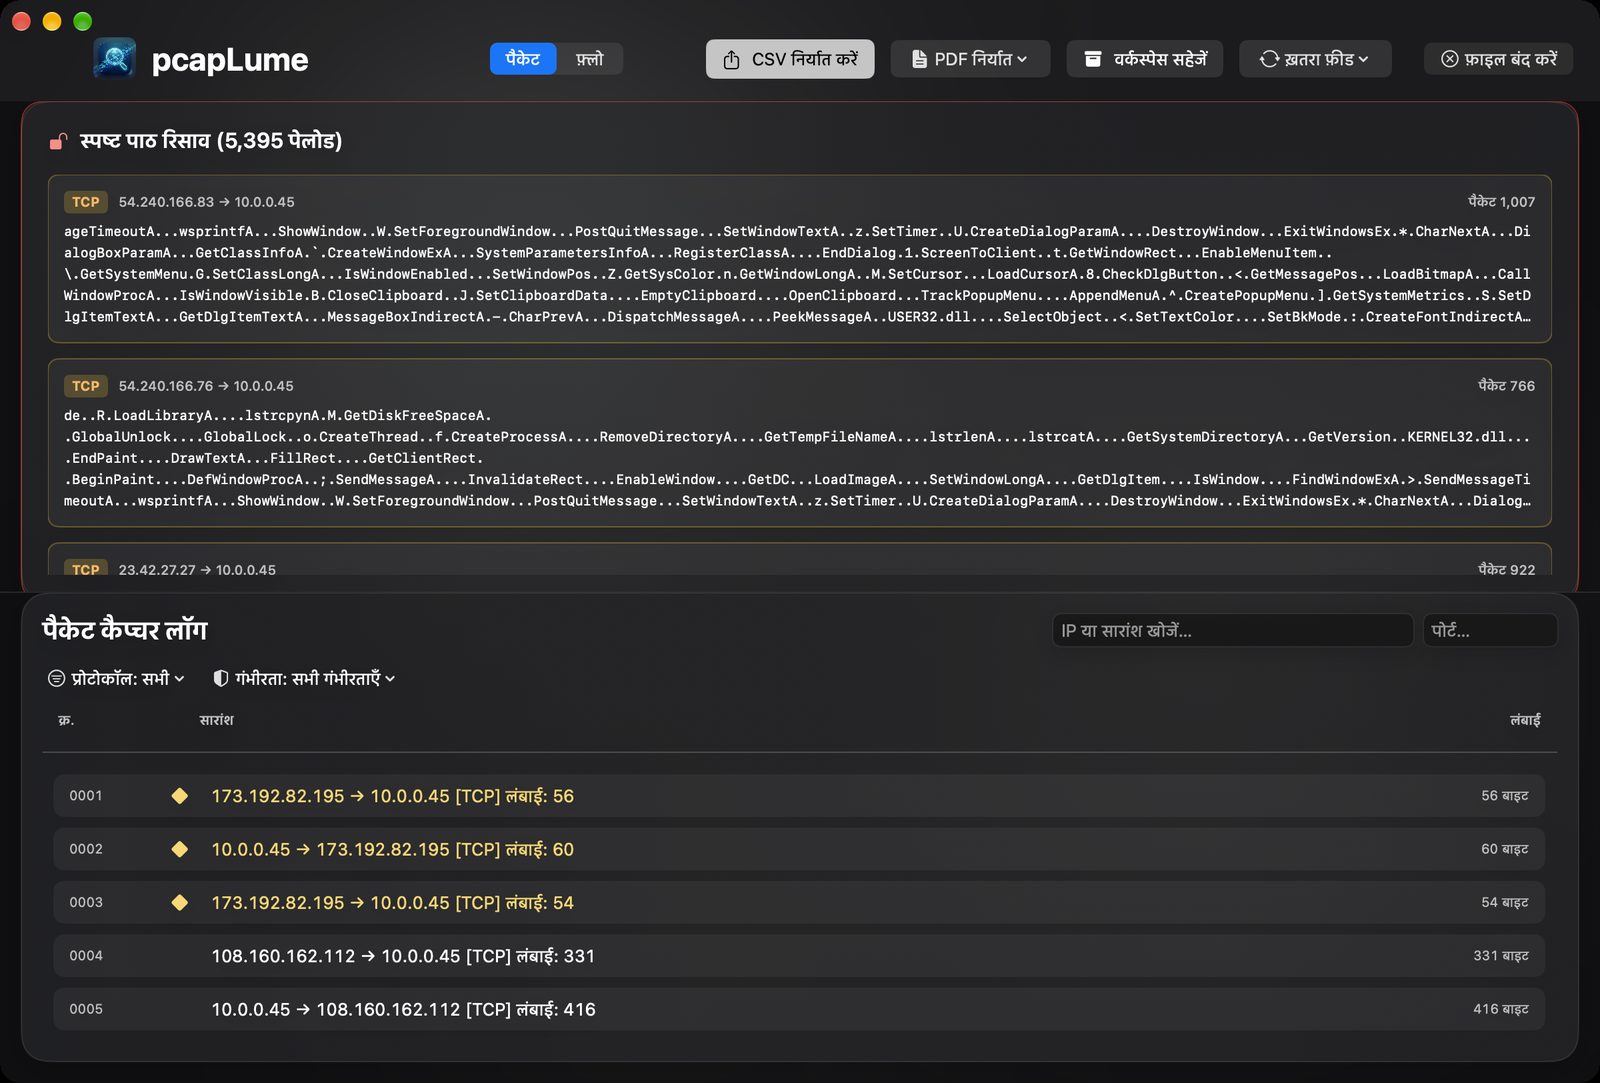Click the yellow diamond icon in row 0001
Viewport: 1600px width, 1083px height.
[180, 796]
